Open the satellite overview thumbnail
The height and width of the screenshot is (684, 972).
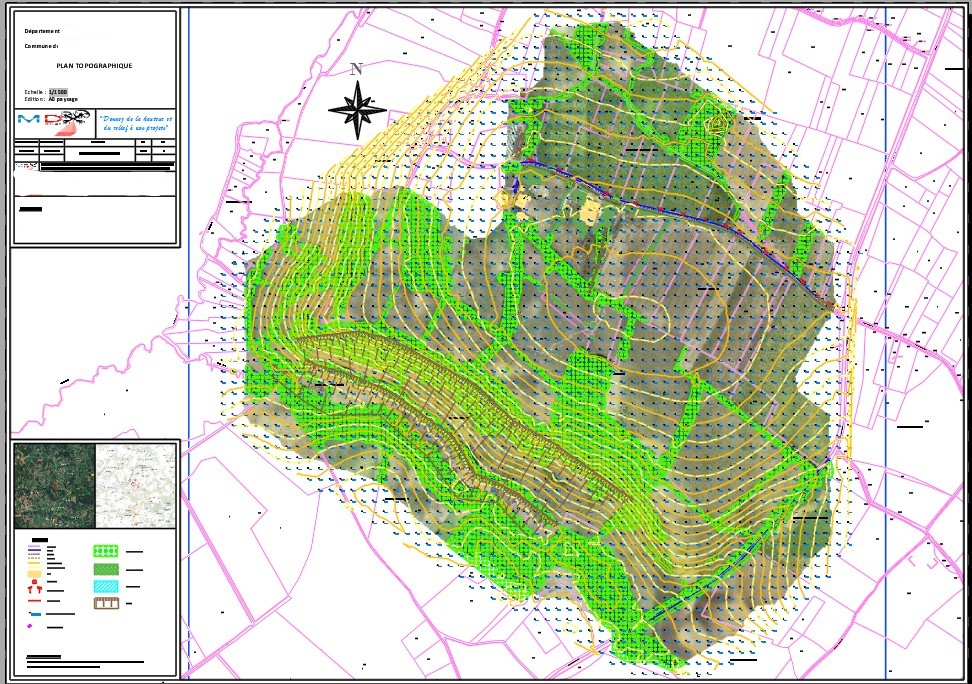point(54,486)
